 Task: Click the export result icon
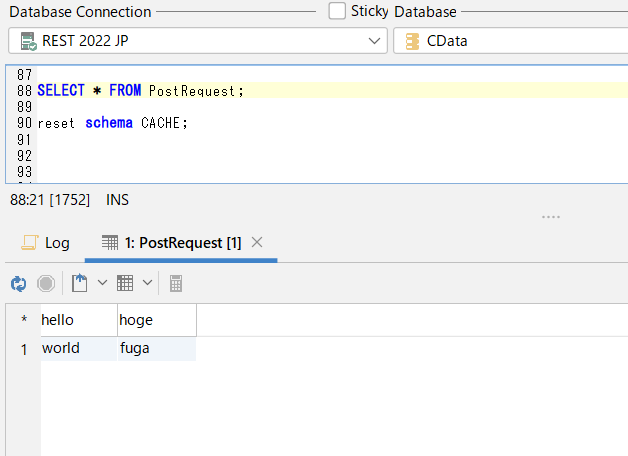[x=79, y=284]
